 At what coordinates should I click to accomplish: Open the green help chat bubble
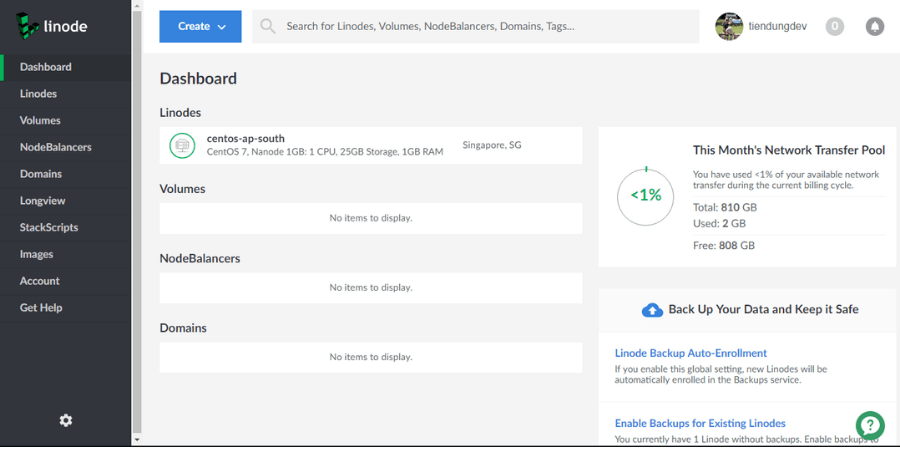pyautogui.click(x=870, y=425)
